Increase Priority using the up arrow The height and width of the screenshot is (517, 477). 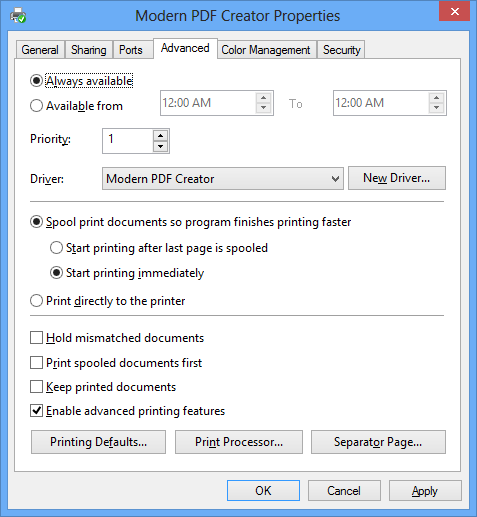(161, 136)
